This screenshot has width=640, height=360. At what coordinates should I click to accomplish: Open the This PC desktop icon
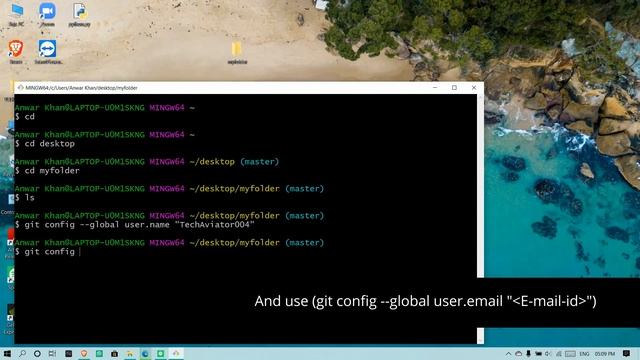coord(16,13)
